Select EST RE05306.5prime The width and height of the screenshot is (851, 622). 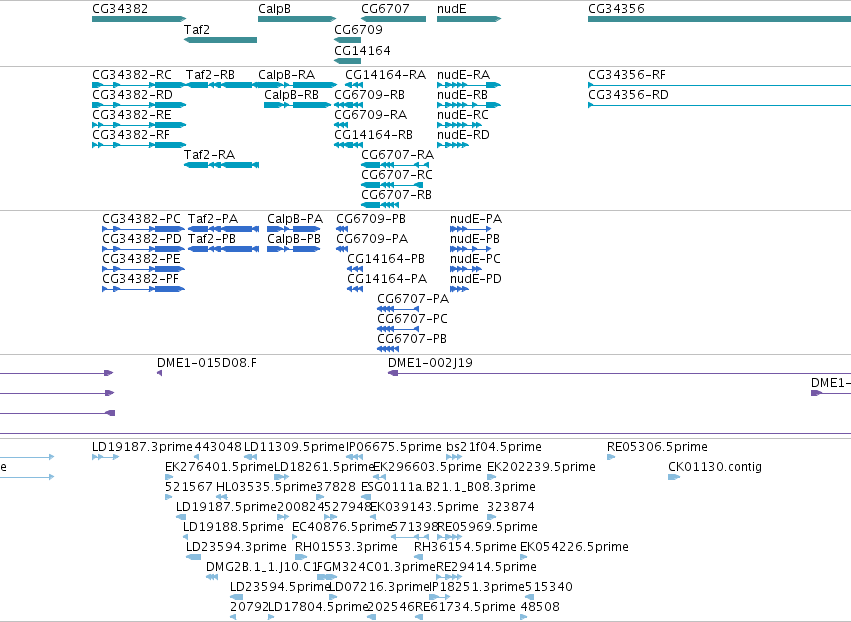coord(611,457)
